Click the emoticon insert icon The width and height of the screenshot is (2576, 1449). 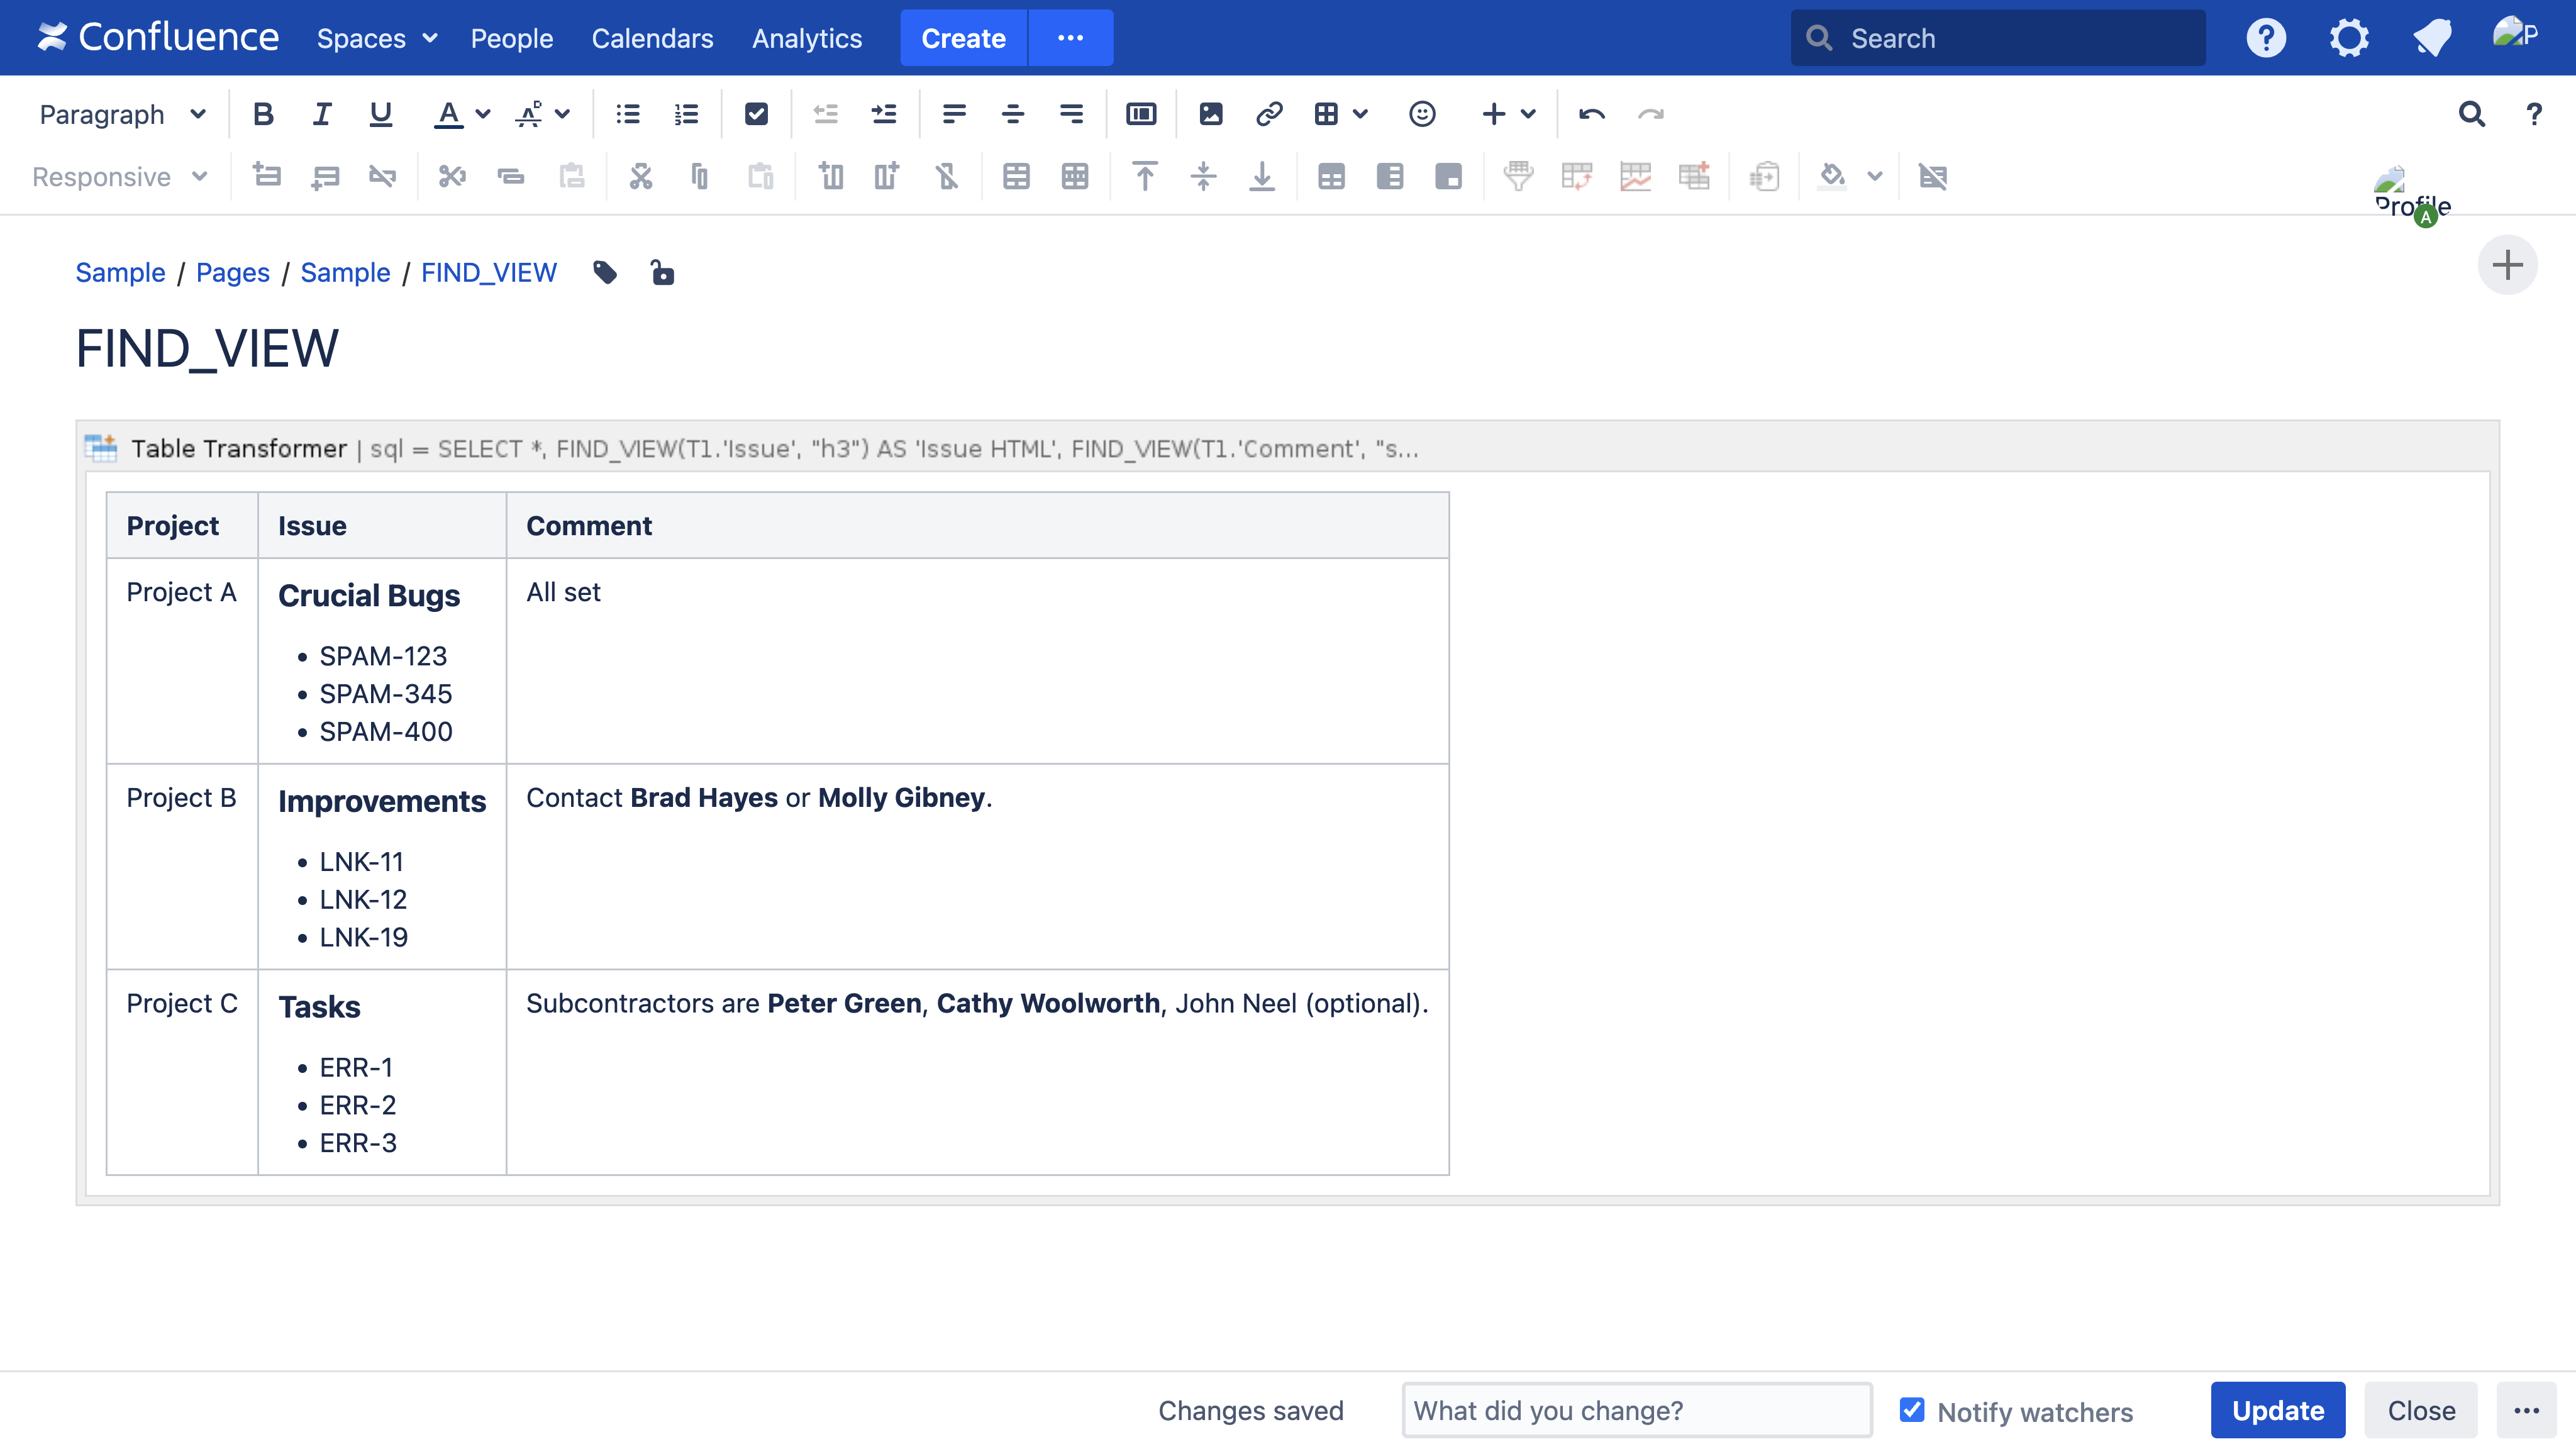point(1422,114)
